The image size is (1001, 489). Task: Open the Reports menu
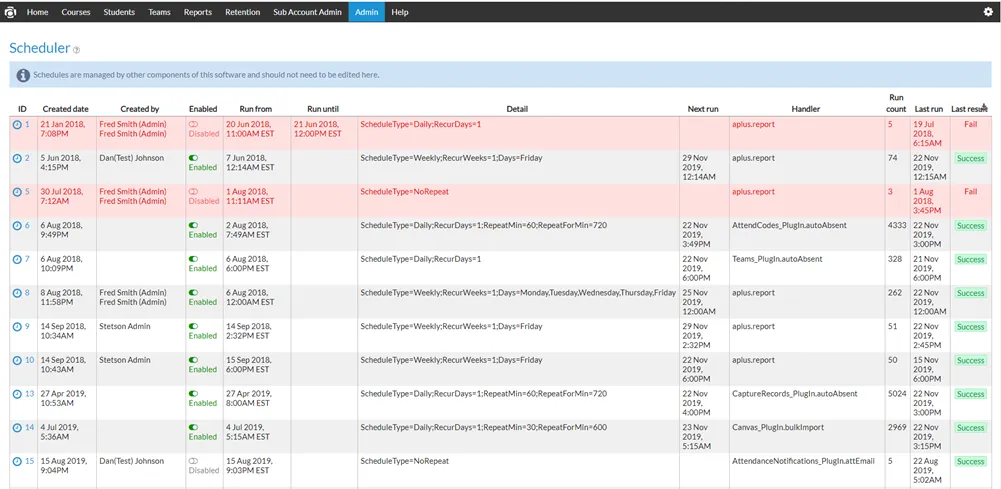(198, 12)
